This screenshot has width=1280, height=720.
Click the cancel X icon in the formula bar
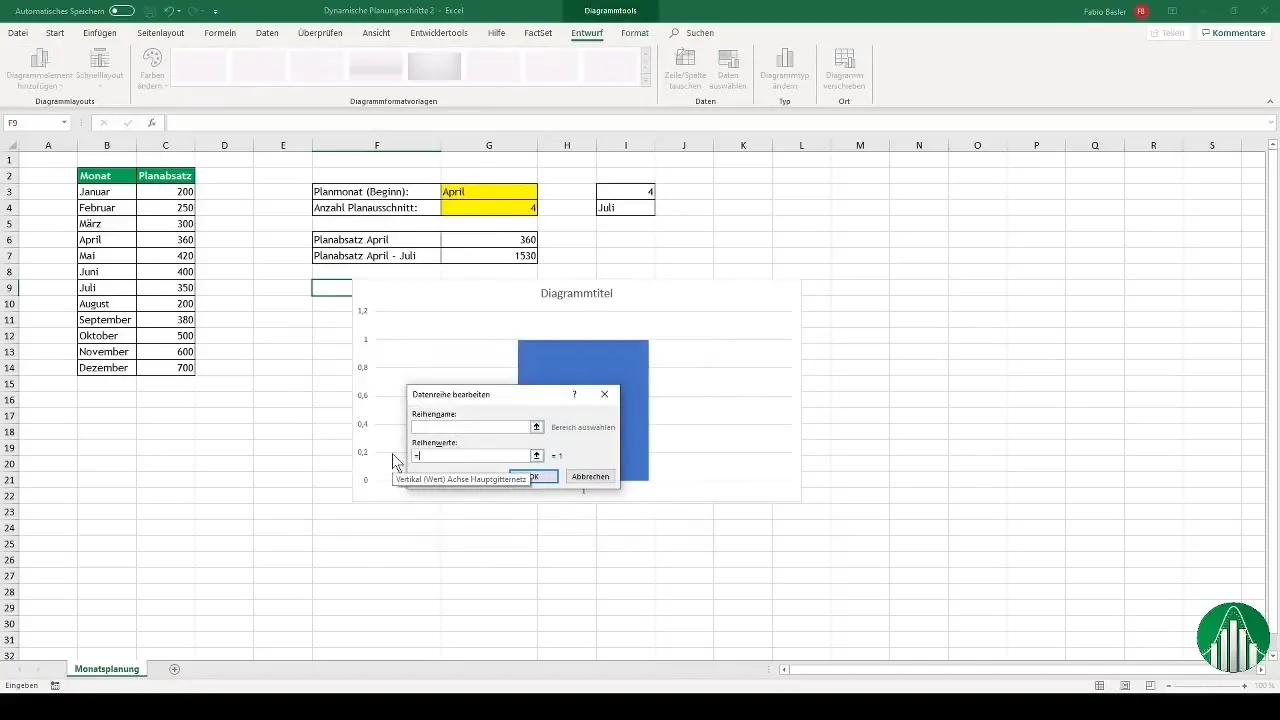[104, 123]
